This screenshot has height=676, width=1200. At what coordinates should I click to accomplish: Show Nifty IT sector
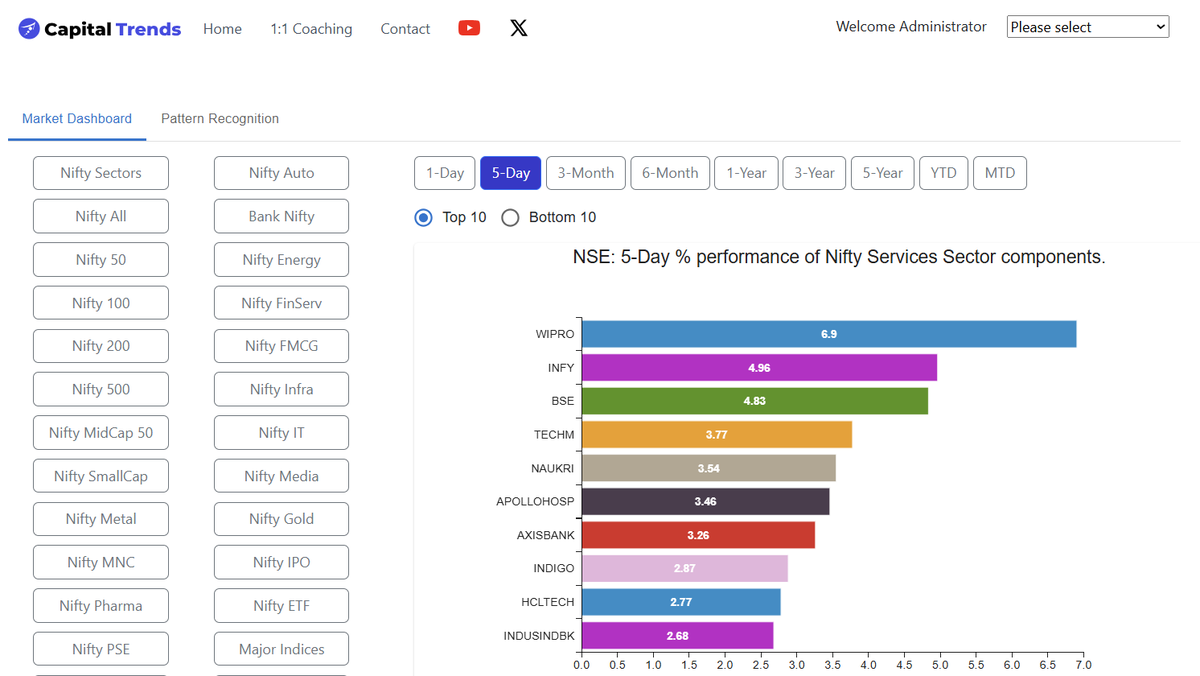281,433
